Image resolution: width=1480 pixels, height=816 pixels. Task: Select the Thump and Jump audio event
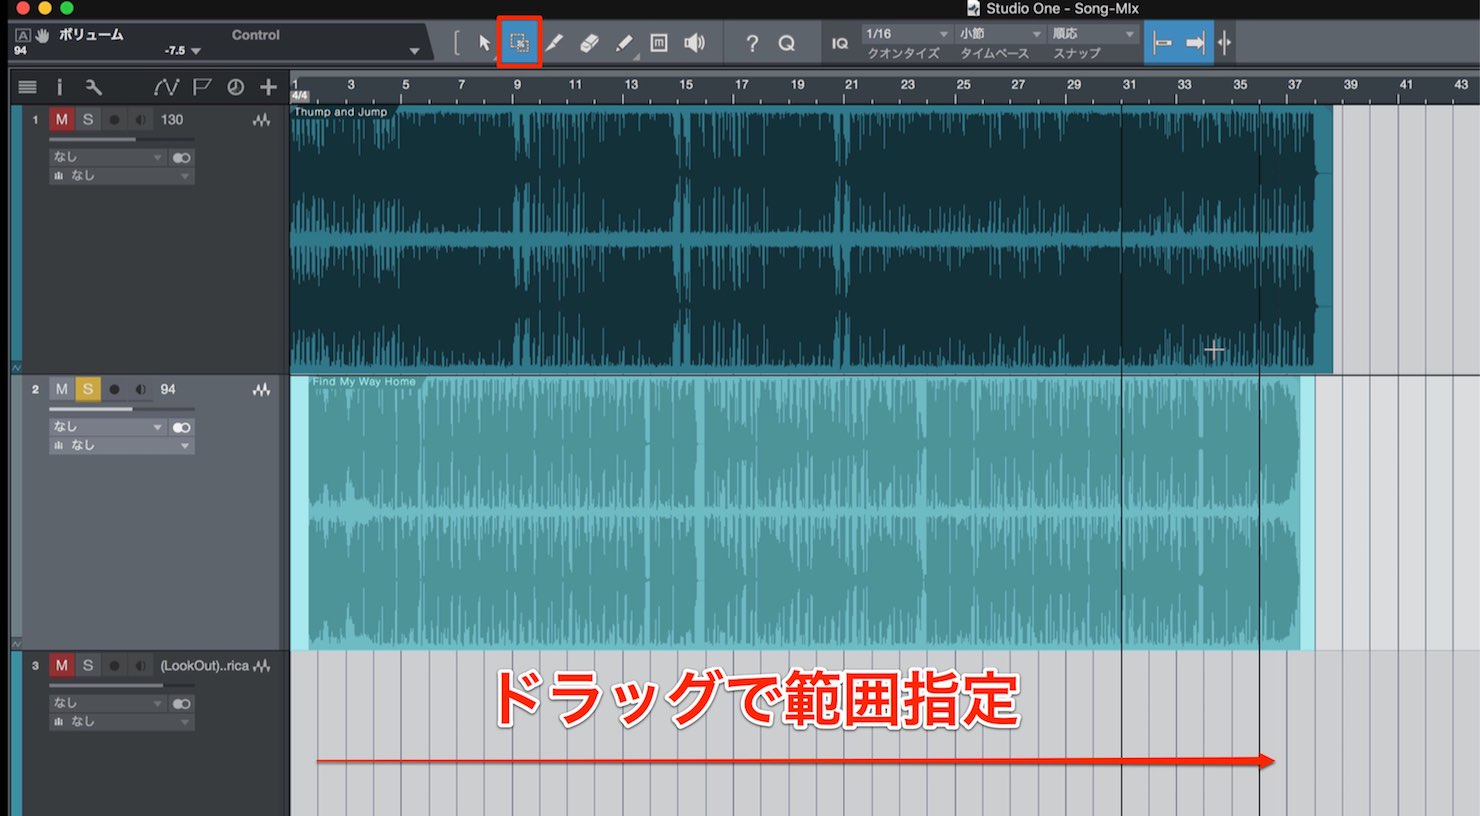[x=811, y=240]
